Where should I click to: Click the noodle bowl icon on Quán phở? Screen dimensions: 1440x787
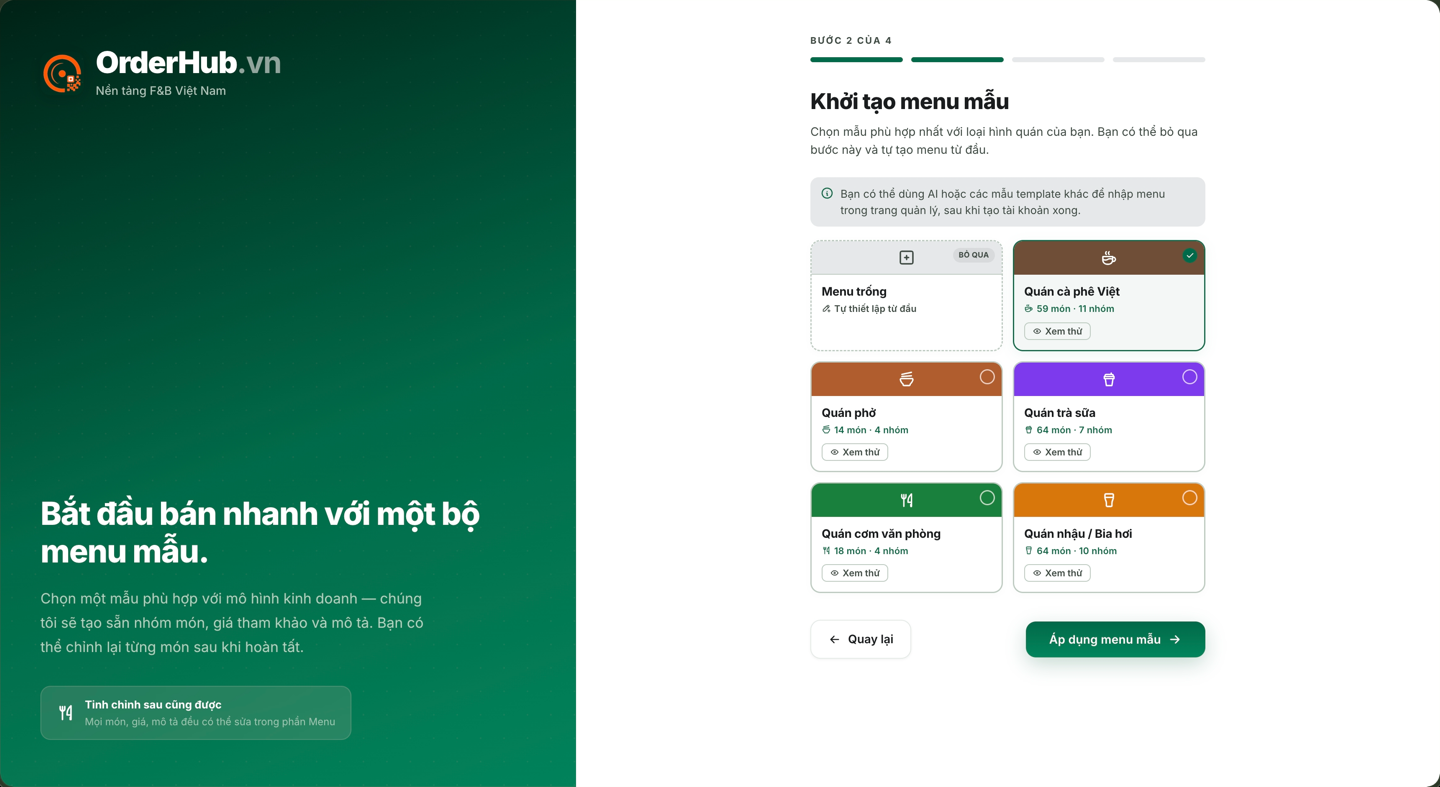pos(906,379)
